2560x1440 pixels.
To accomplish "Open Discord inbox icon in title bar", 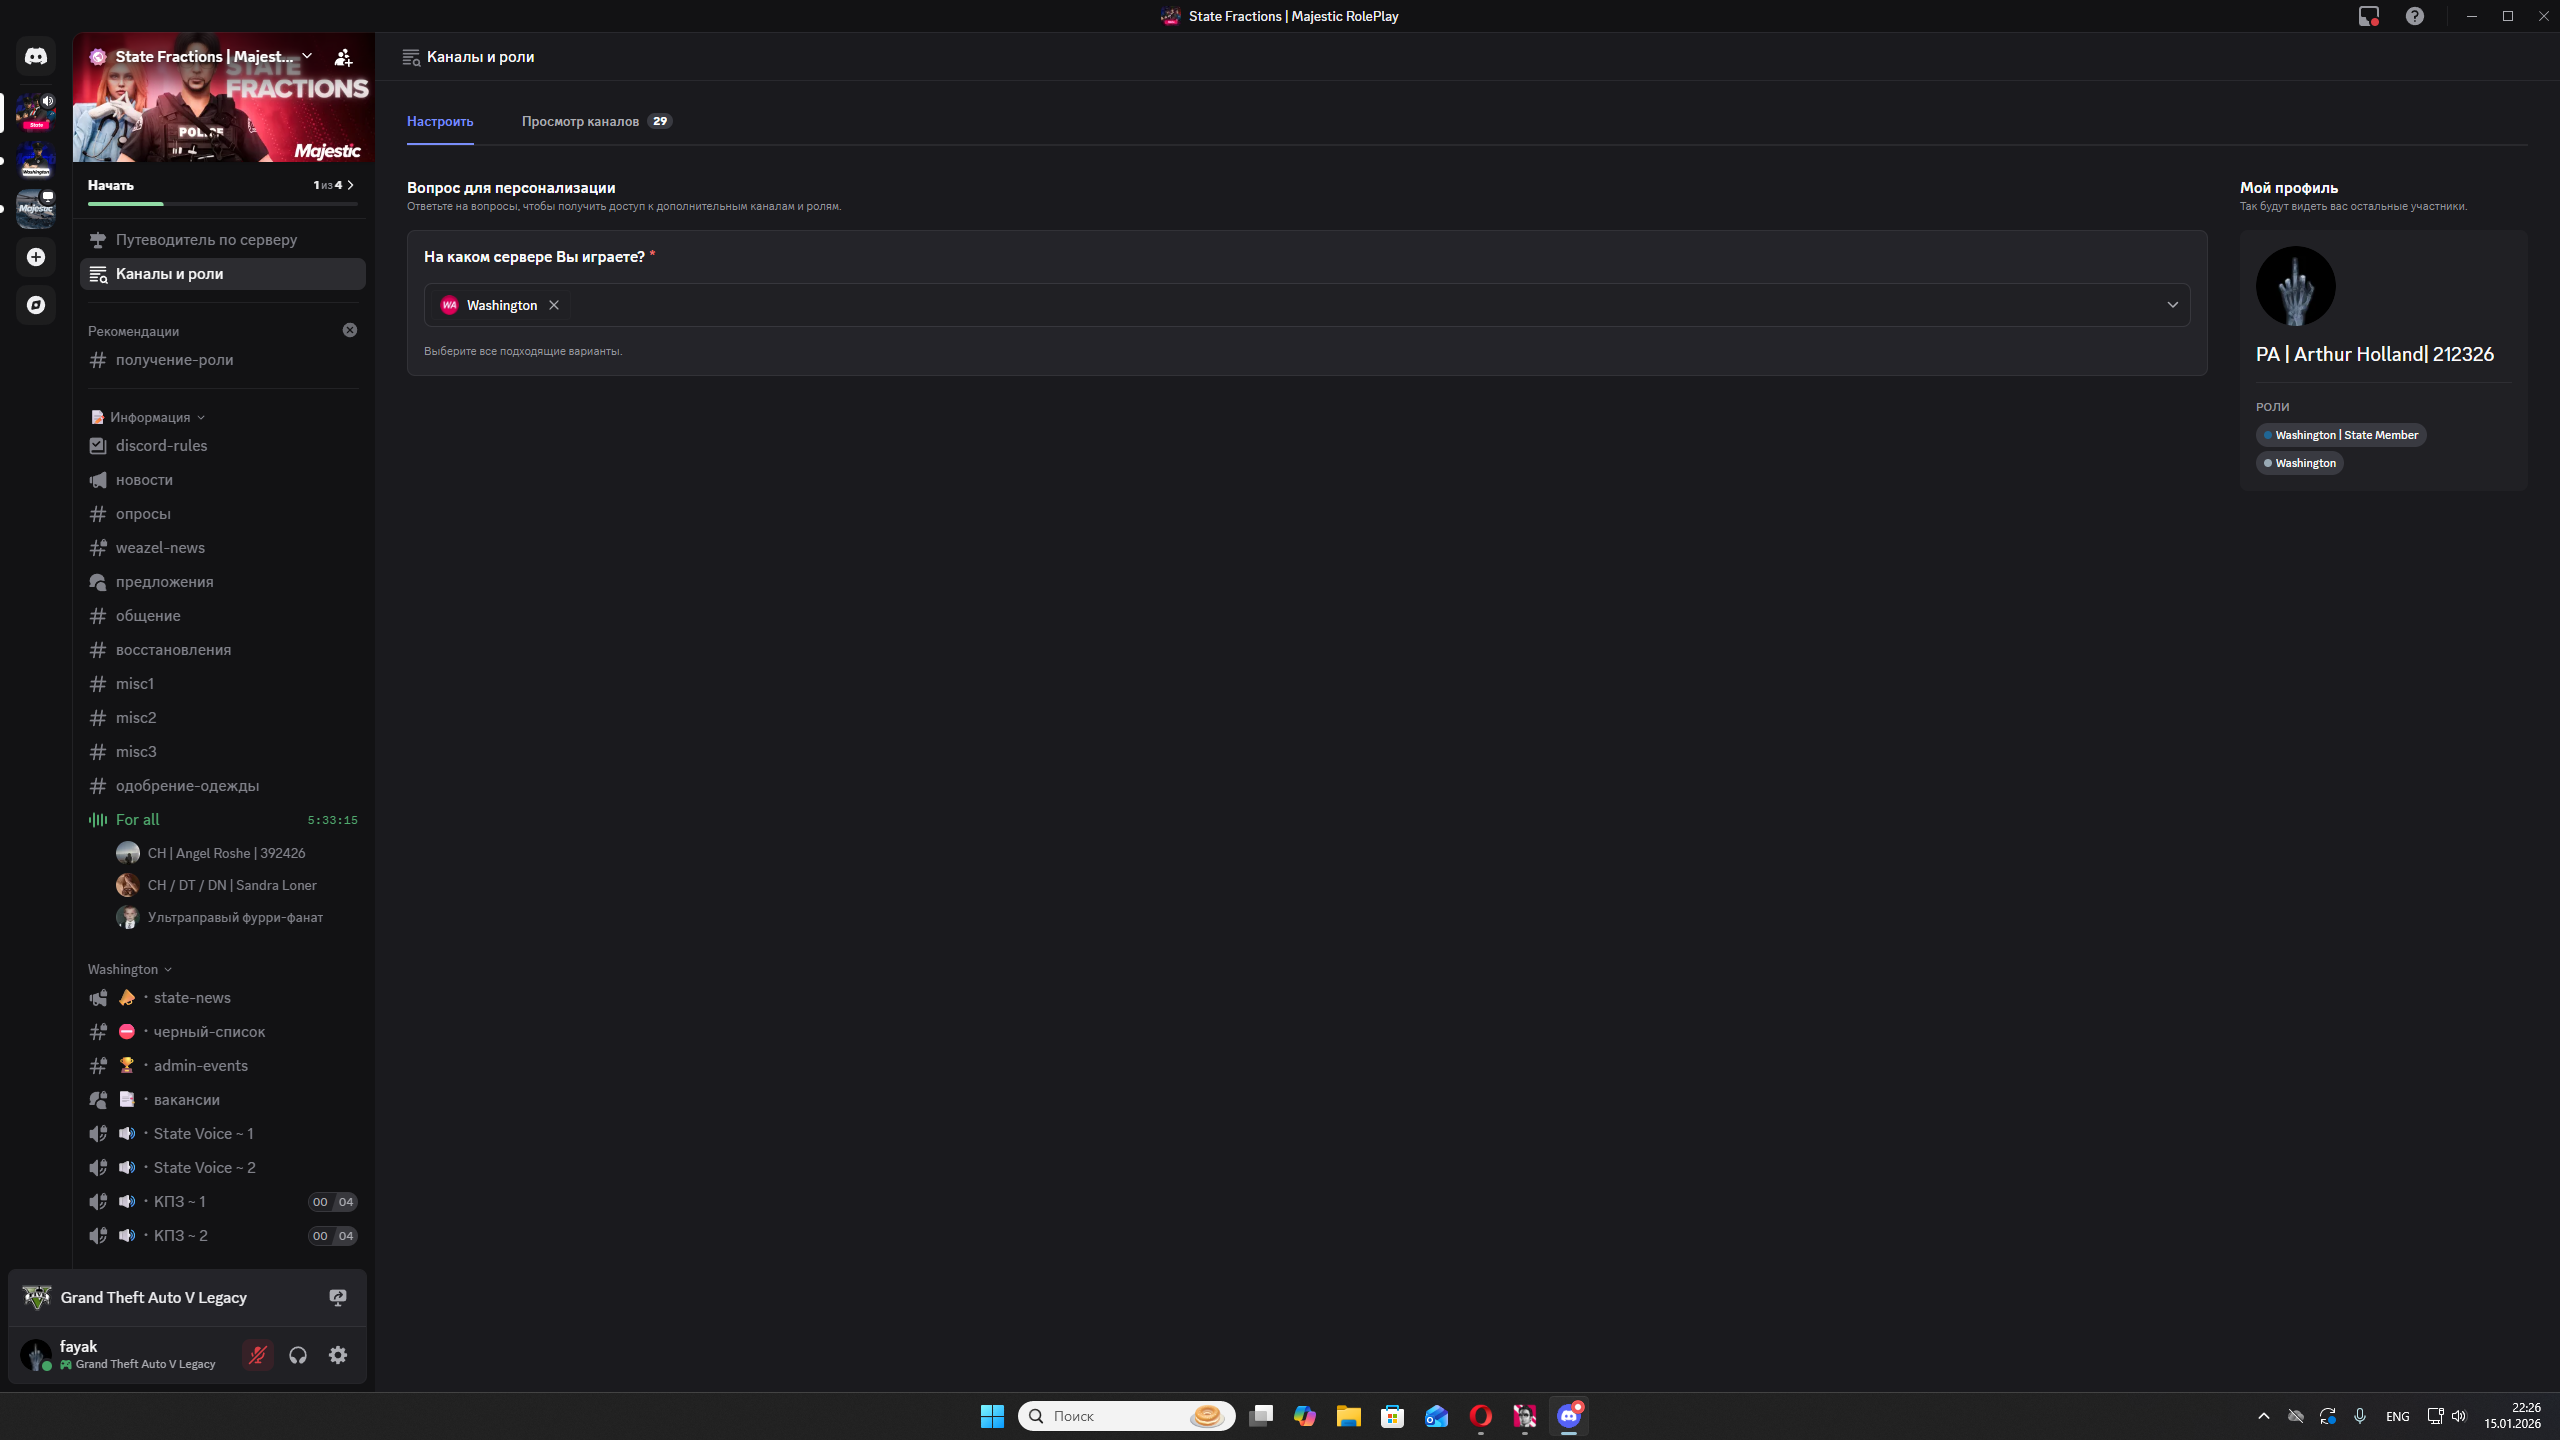I will [x=2368, y=16].
